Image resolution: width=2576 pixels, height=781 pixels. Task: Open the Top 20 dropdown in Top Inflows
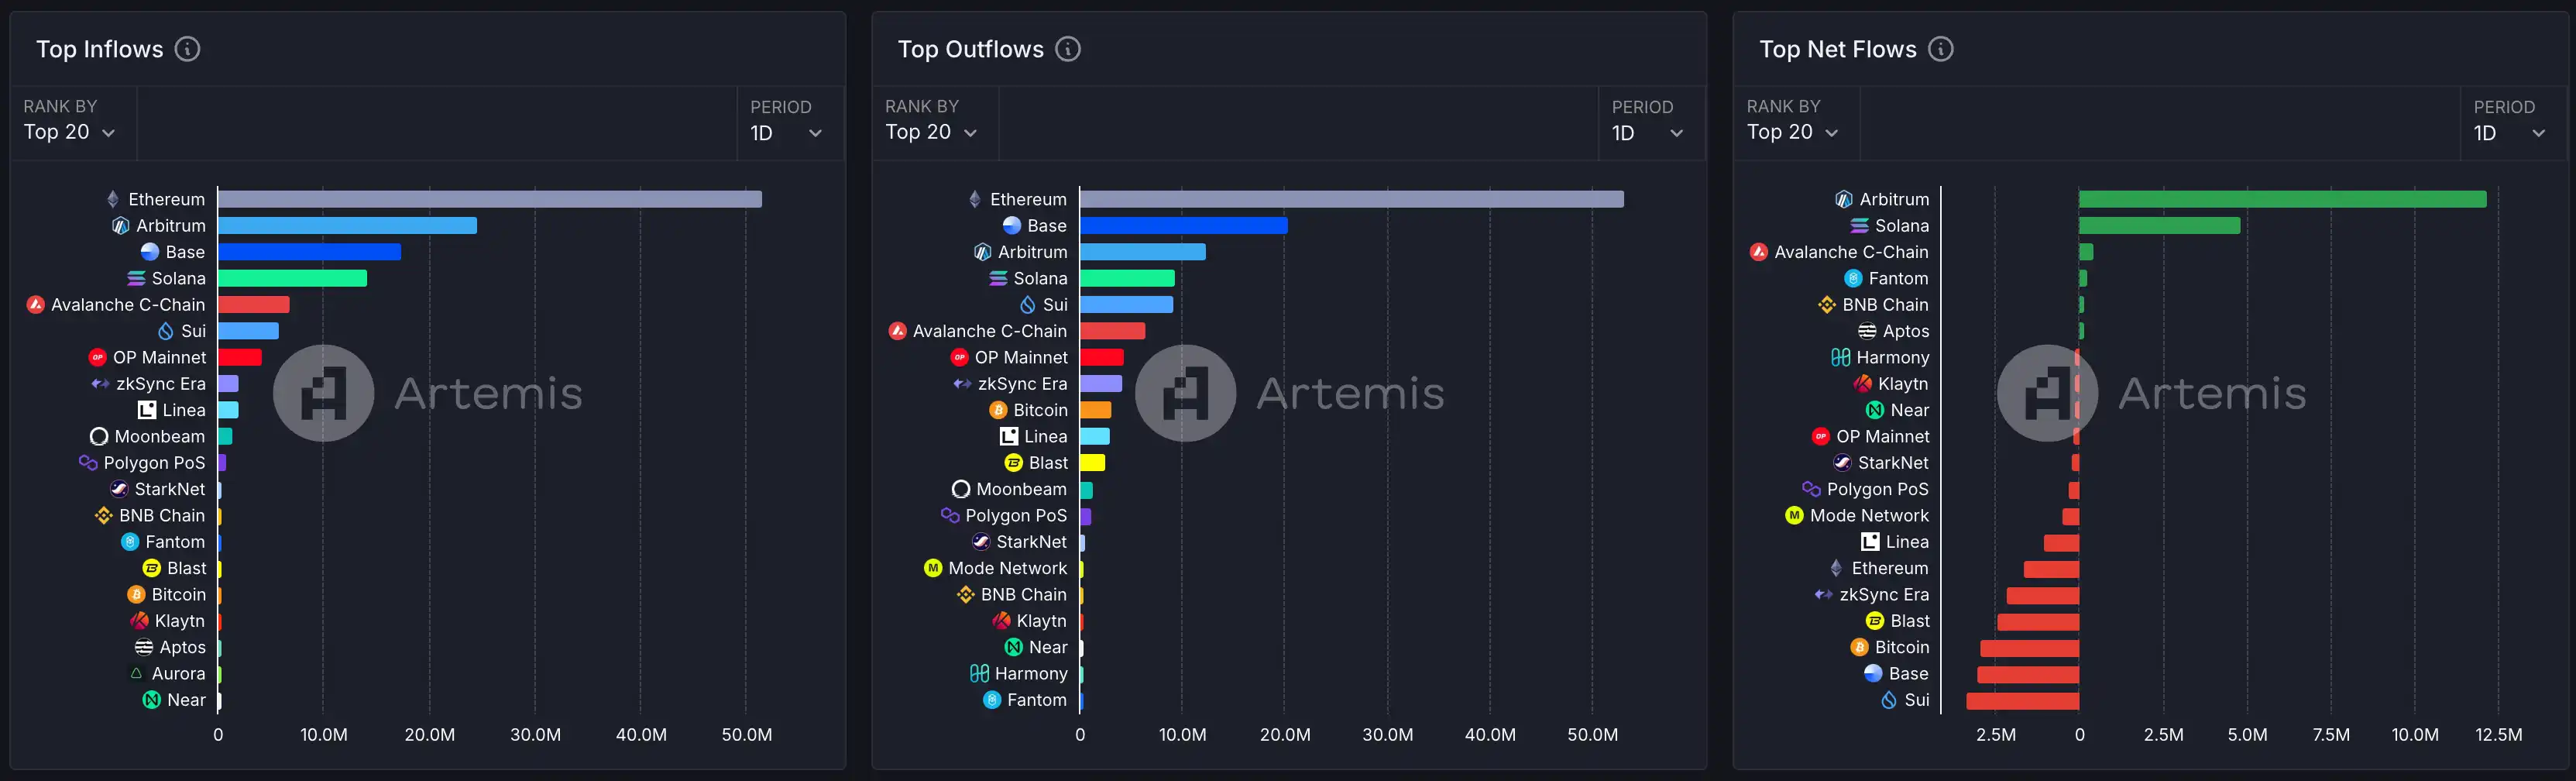(x=69, y=132)
